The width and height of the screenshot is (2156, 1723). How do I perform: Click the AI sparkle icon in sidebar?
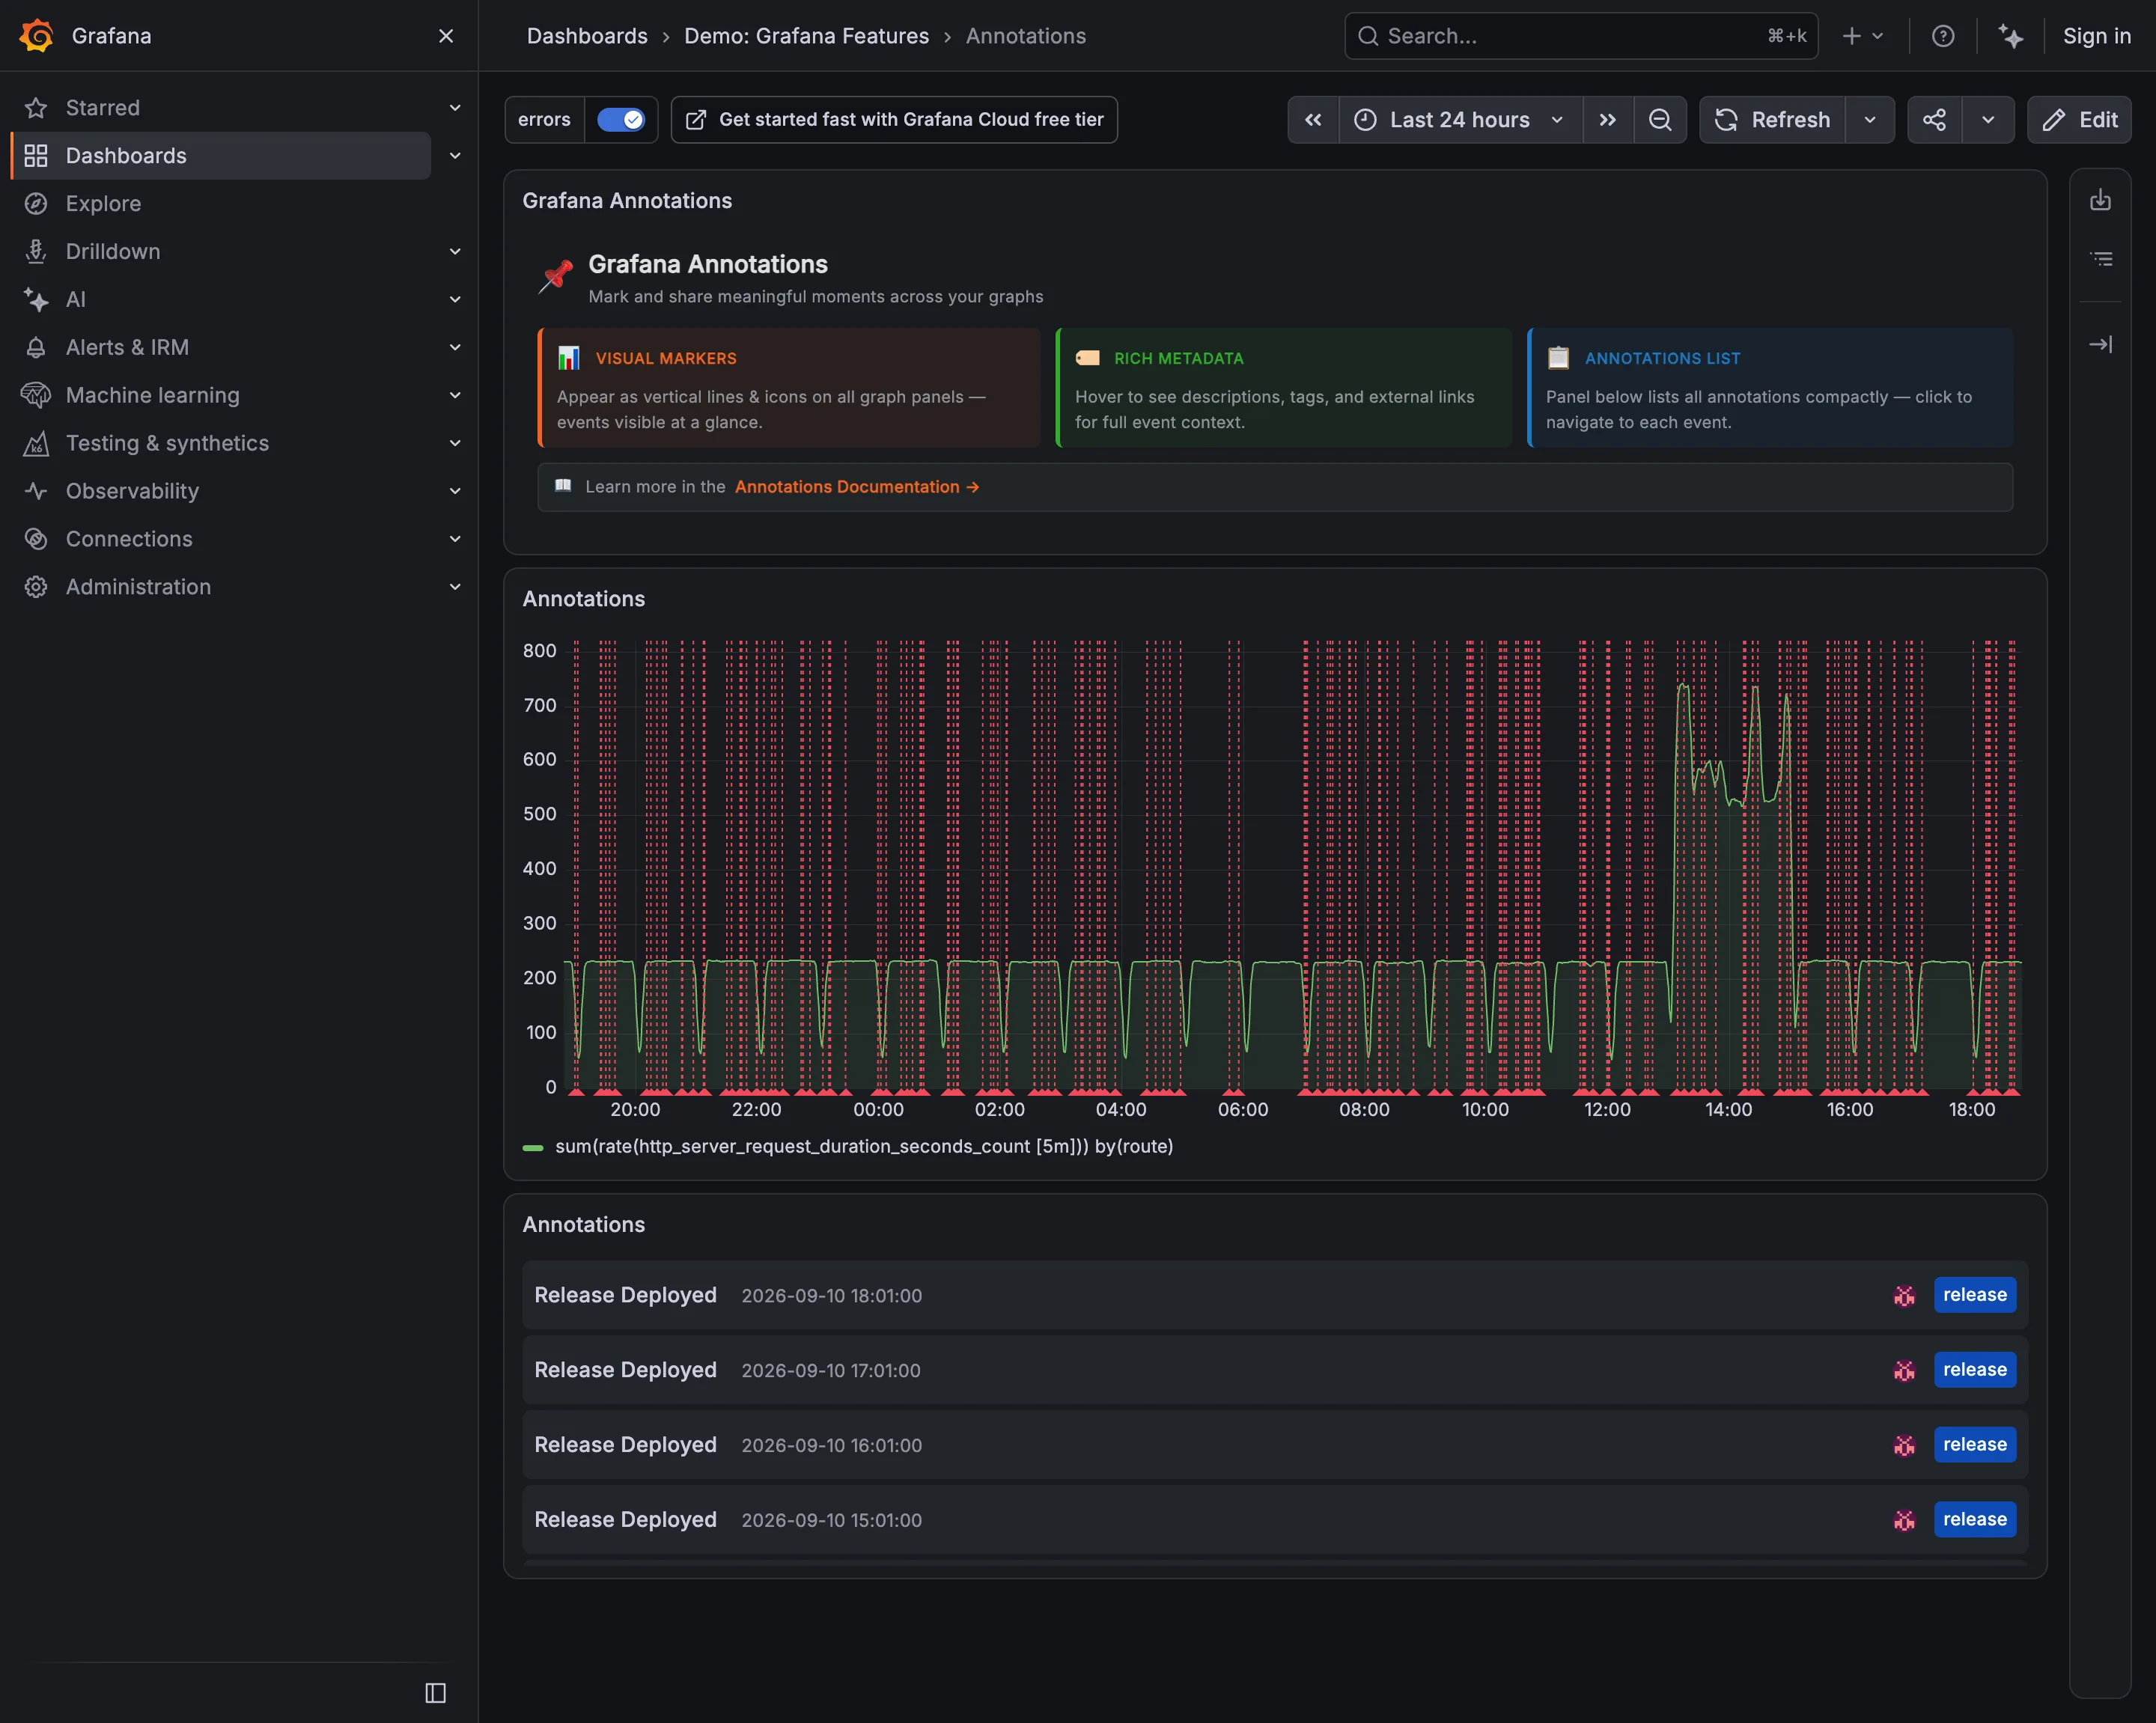(36, 300)
